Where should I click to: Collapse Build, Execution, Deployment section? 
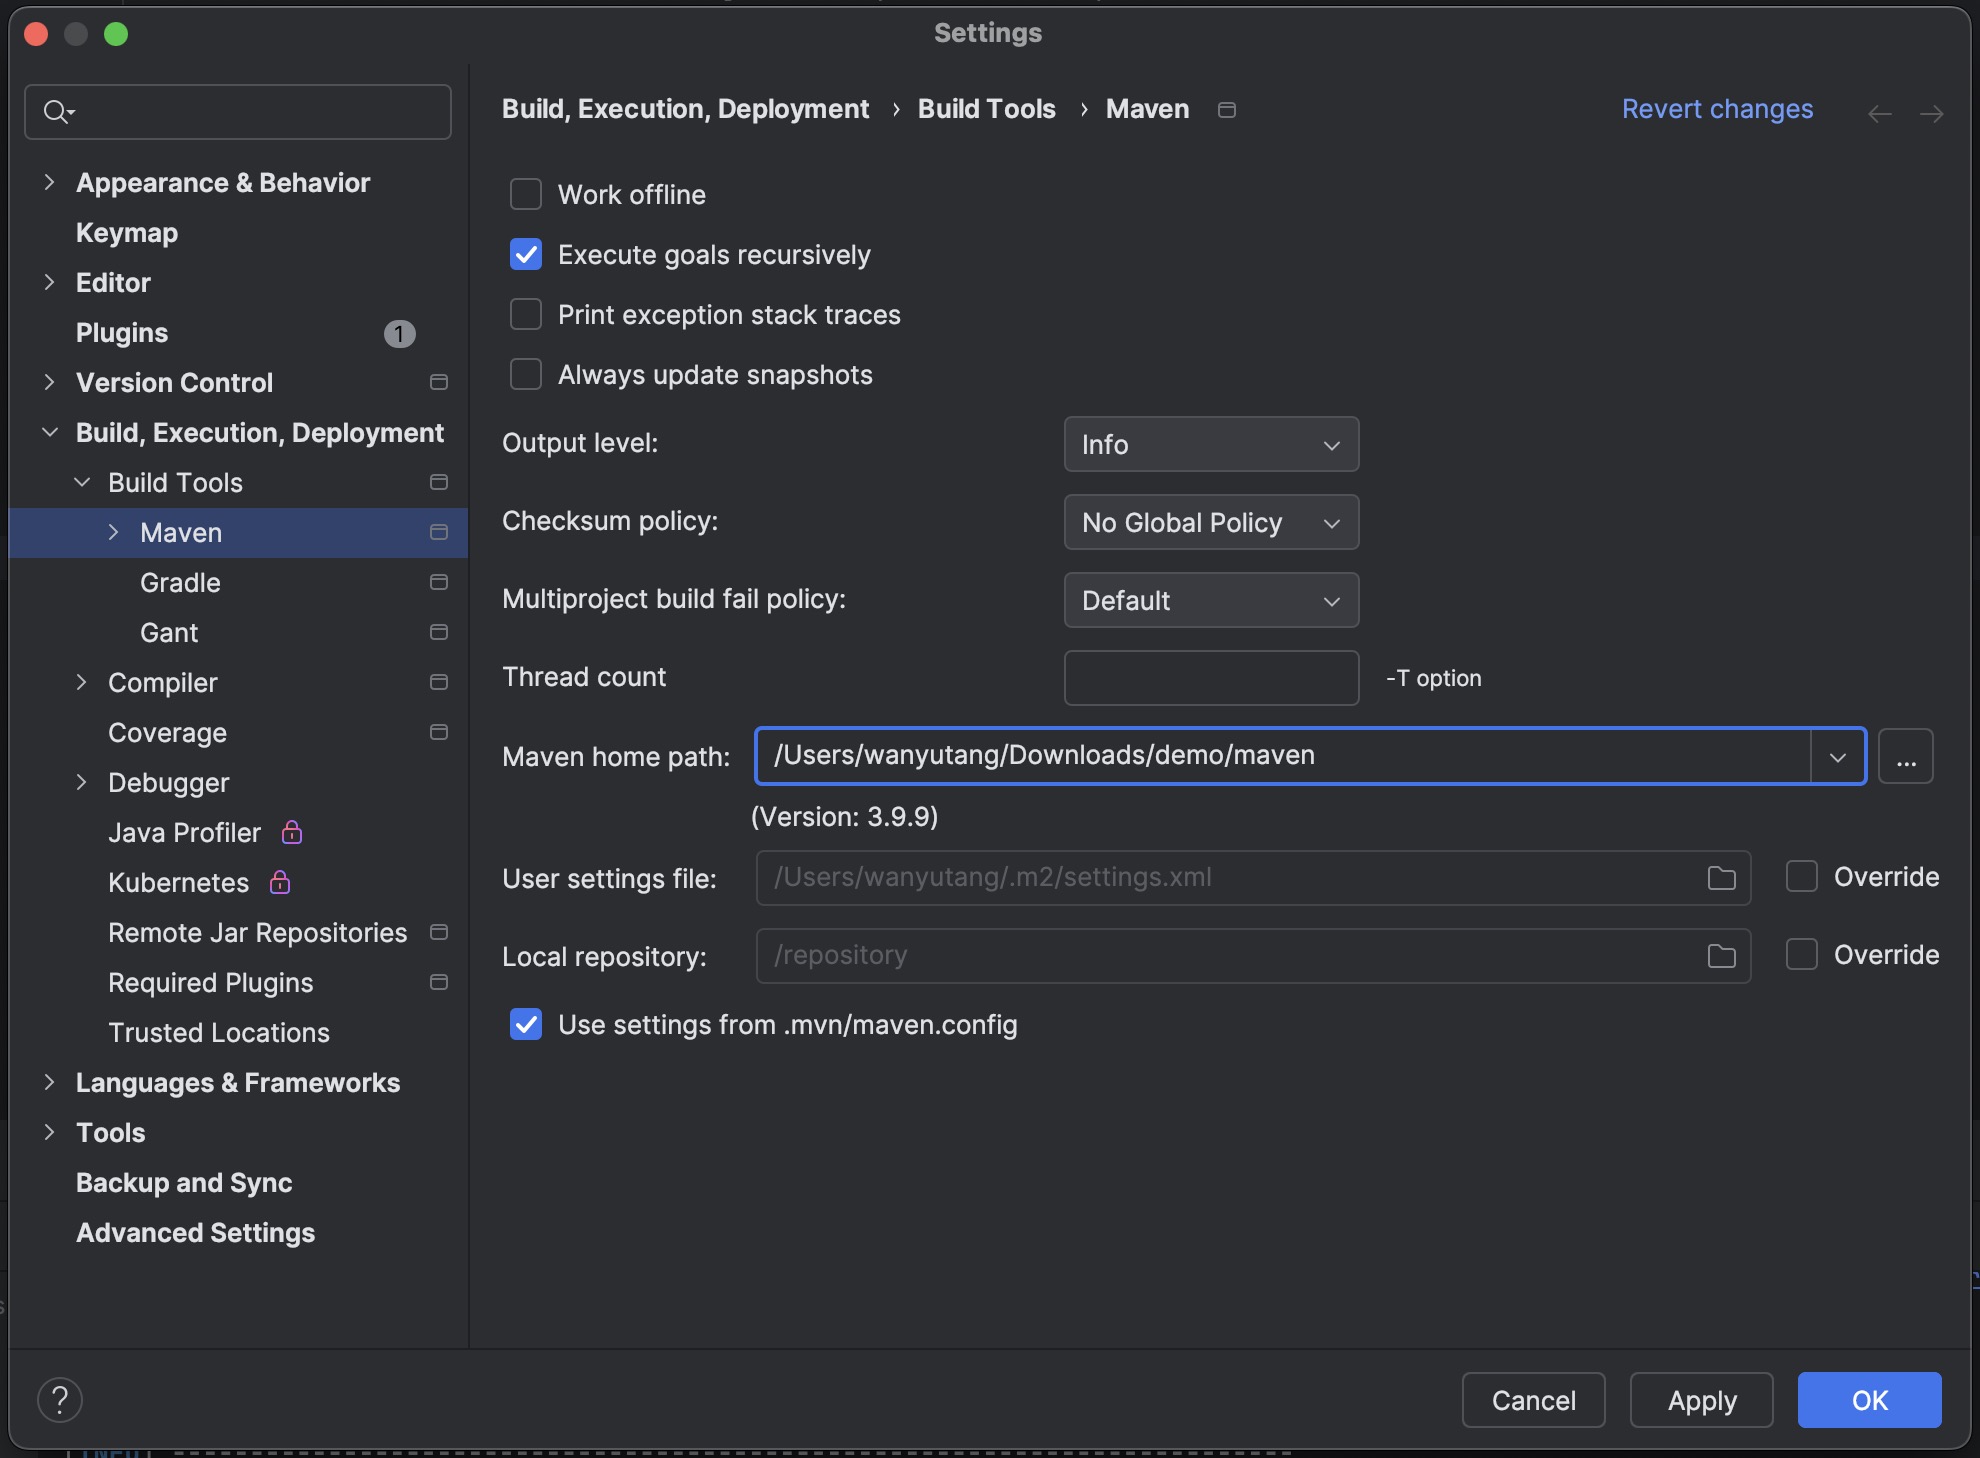(x=49, y=432)
